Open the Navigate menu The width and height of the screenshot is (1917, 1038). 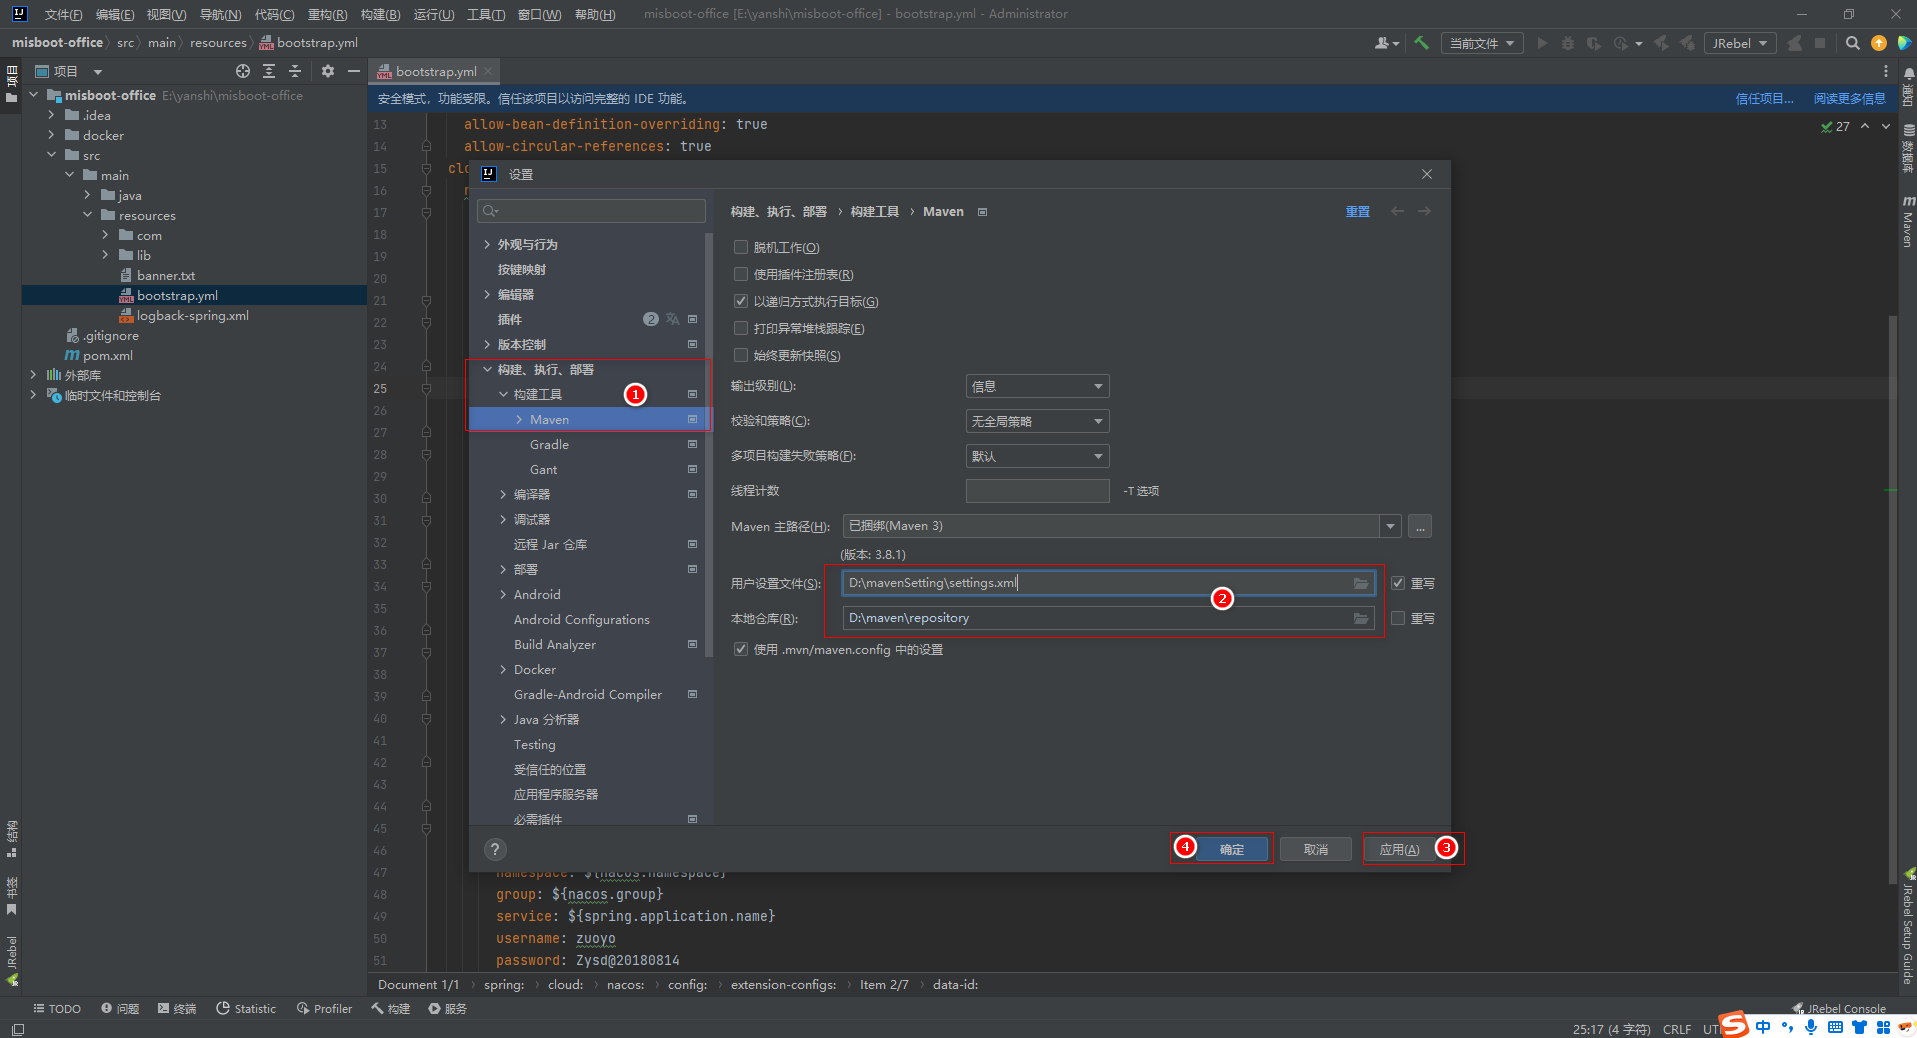point(220,14)
